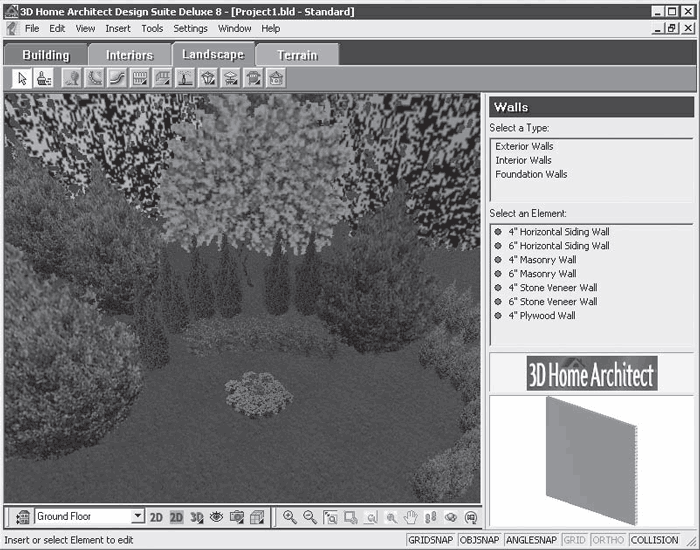Restore the inner Project1.bld document window
700x550 pixels.
[x=672, y=29]
